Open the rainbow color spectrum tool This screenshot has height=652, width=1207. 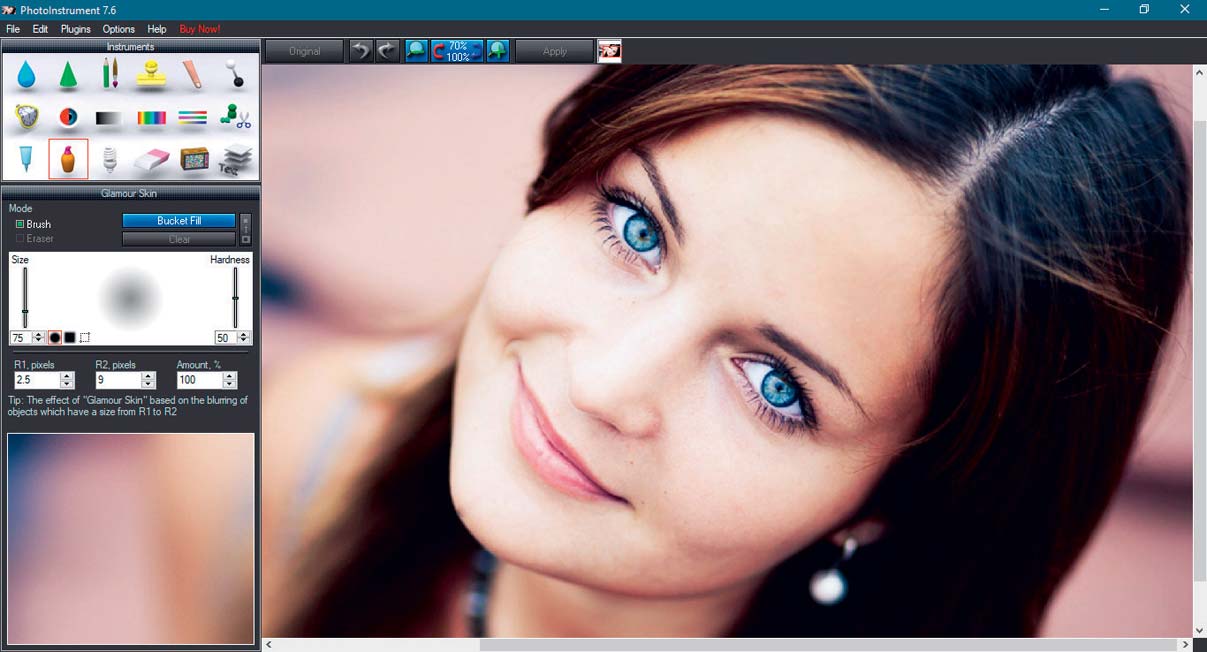pyautogui.click(x=151, y=118)
